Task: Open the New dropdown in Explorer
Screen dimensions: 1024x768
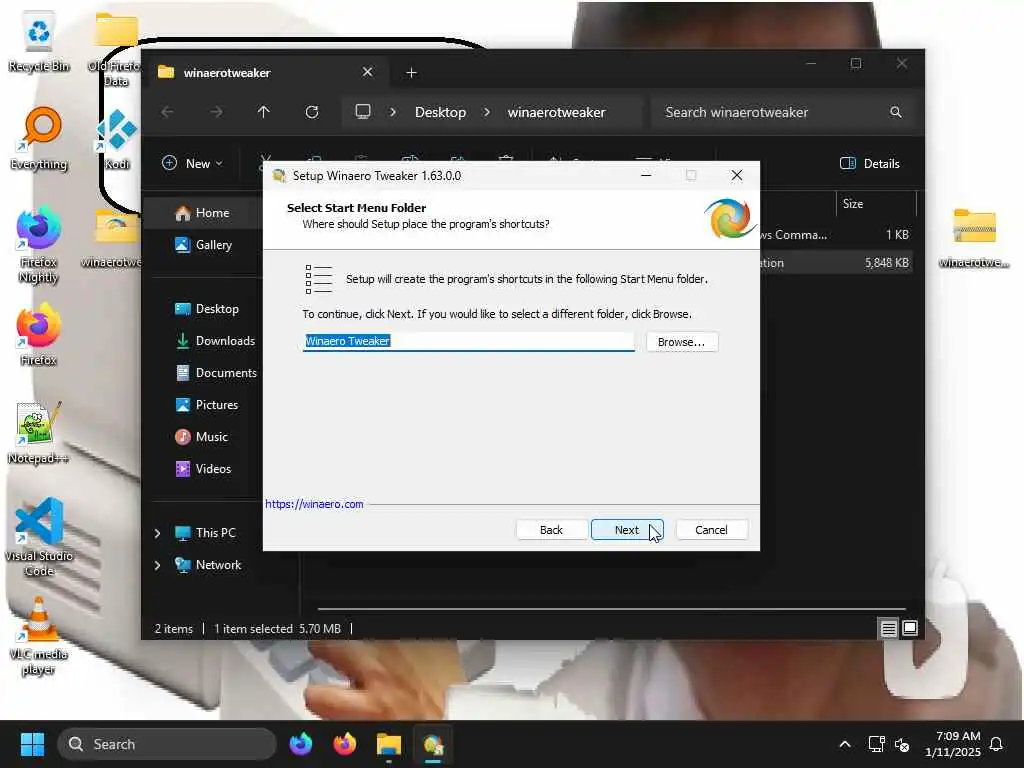Action: 192,163
